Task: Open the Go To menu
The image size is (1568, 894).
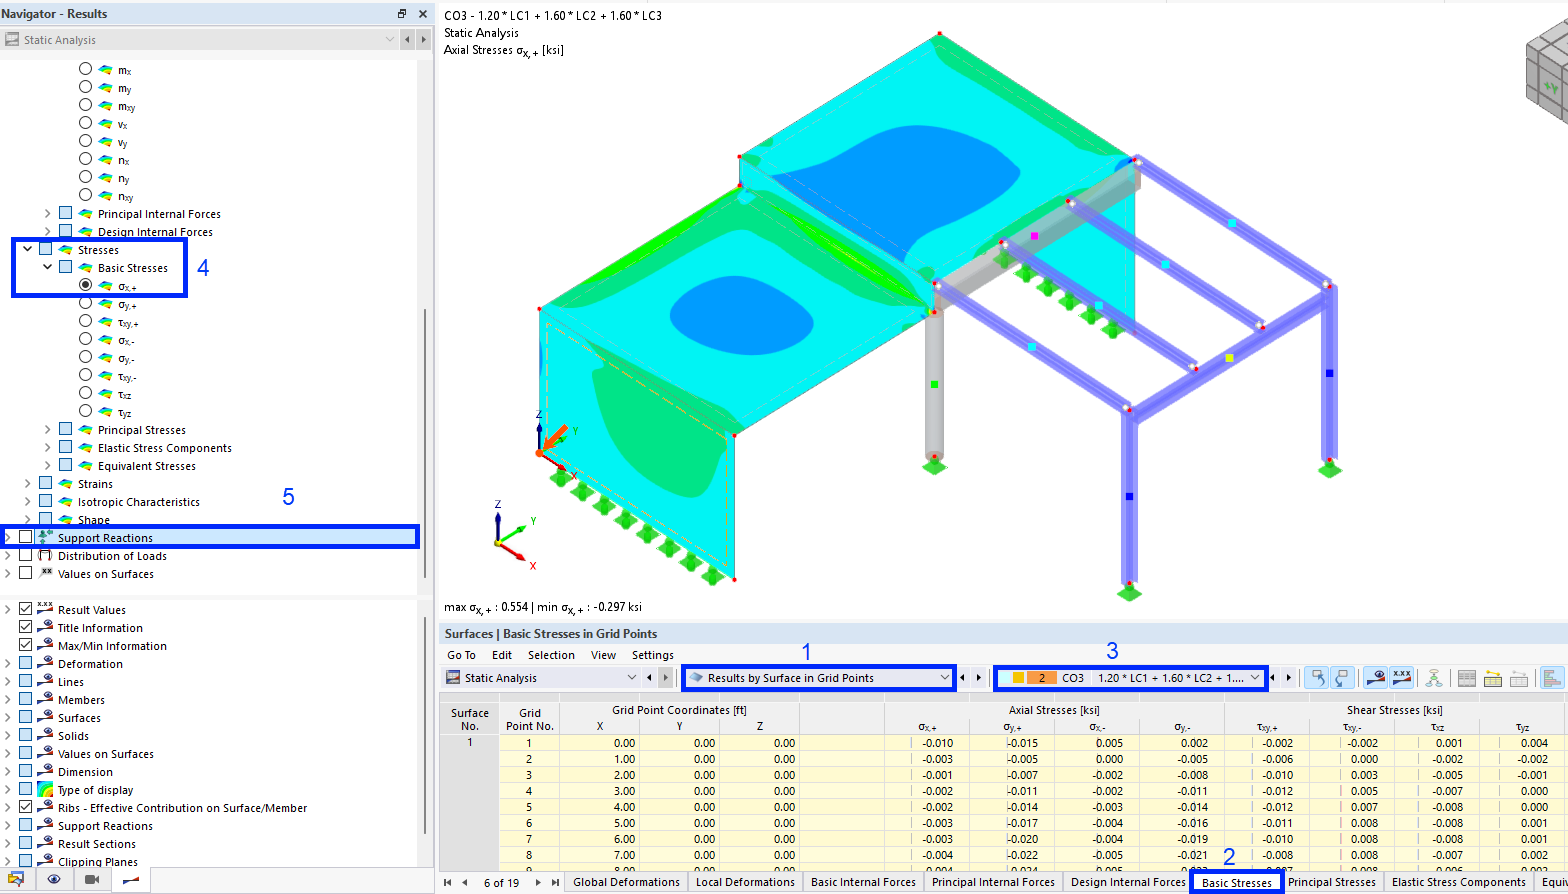Action: coord(461,655)
